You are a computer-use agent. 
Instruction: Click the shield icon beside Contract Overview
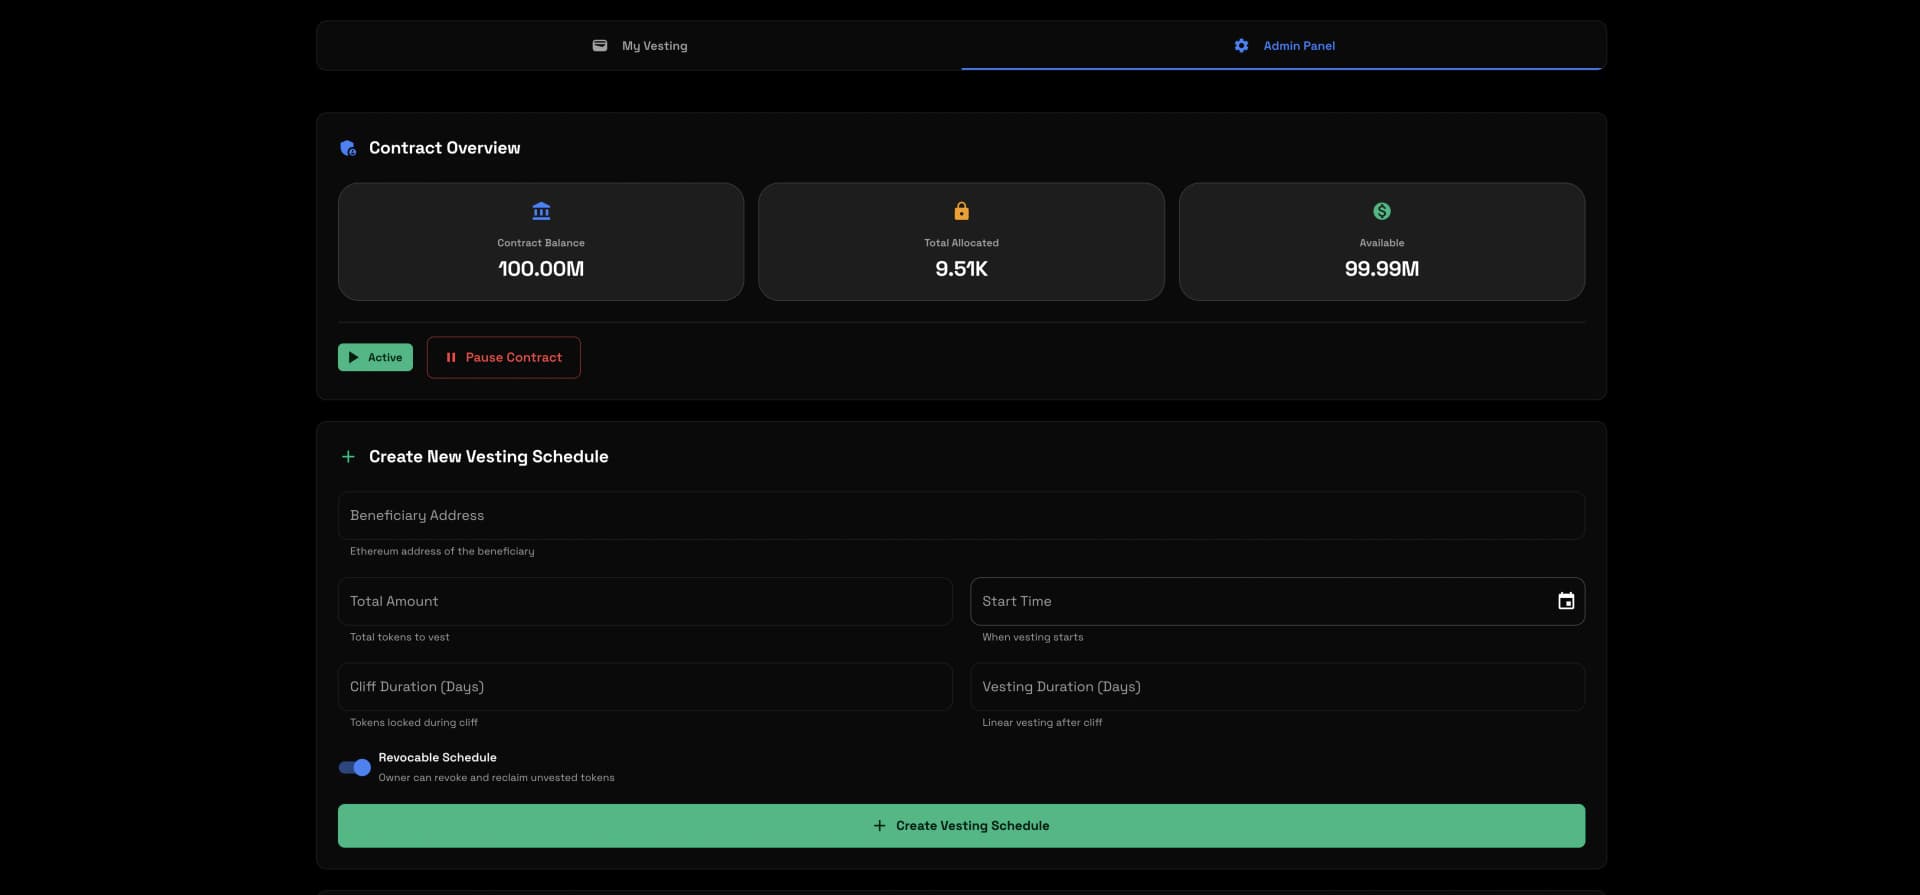348,148
